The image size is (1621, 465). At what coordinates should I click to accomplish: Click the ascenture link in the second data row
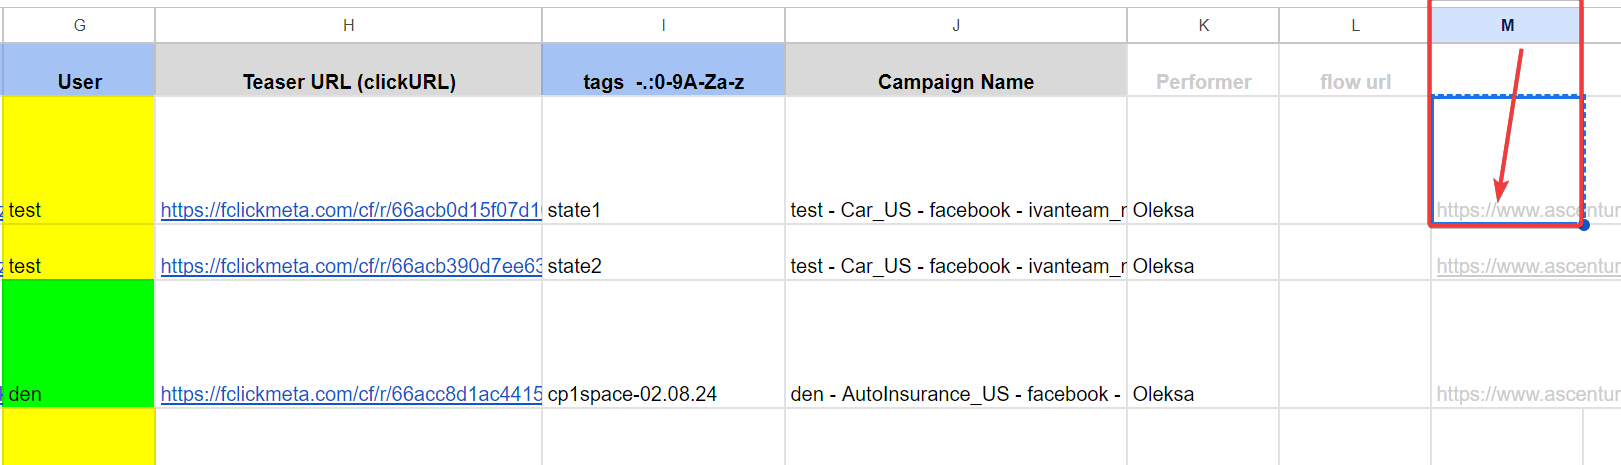[1528, 266]
